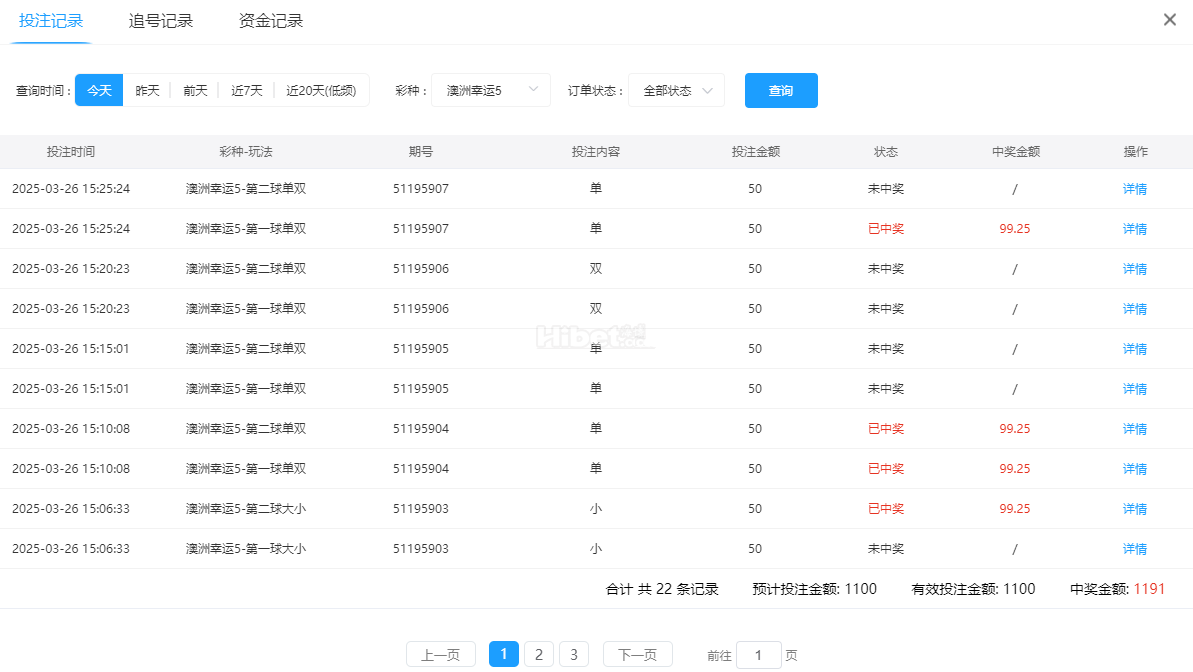Open 详情 for 15:20:23 第一球单双 bet
This screenshot has width=1193, height=672.
pyautogui.click(x=1134, y=308)
